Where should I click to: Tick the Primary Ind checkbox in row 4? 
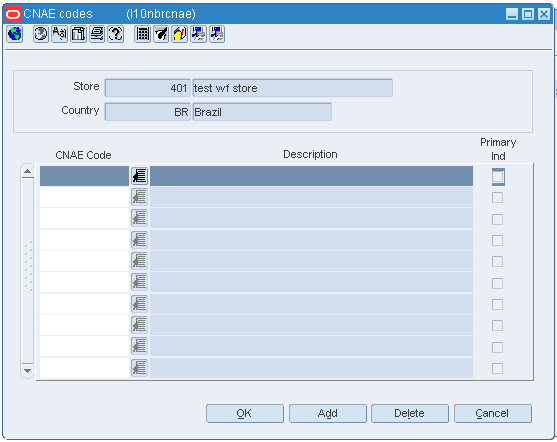(497, 241)
